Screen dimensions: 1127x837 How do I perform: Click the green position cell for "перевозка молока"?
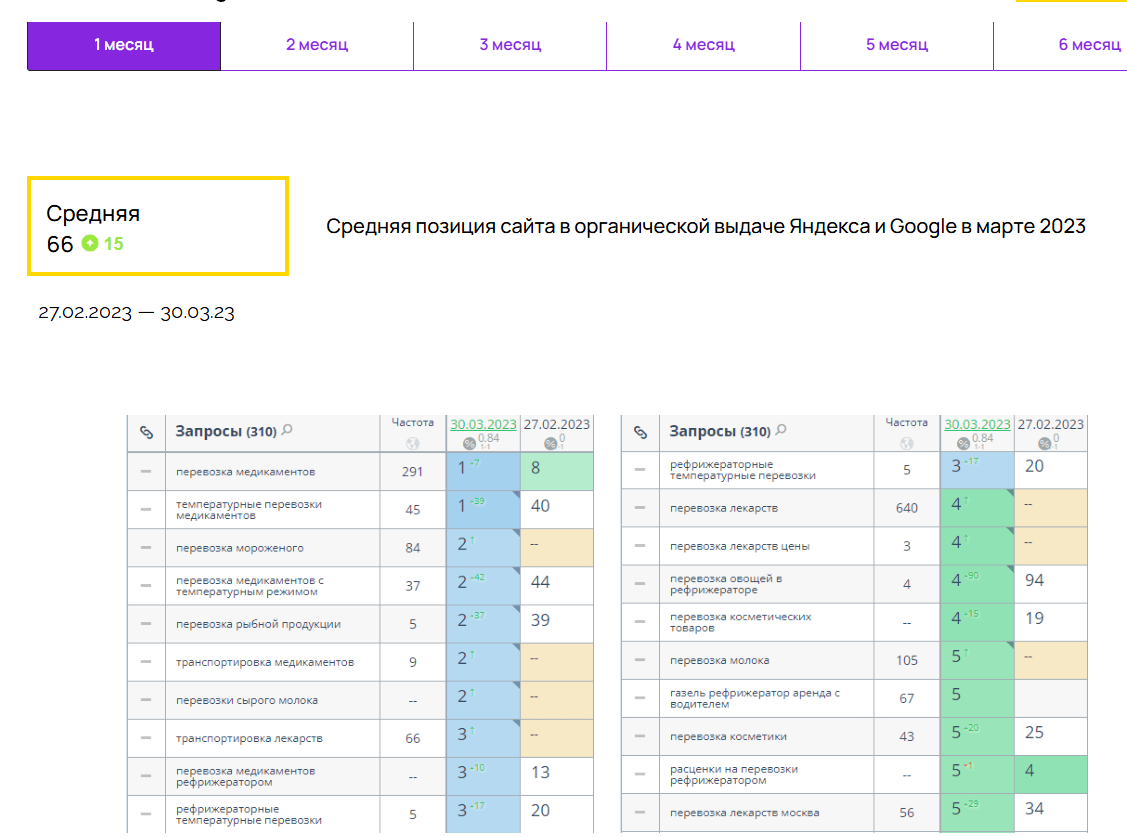977,658
